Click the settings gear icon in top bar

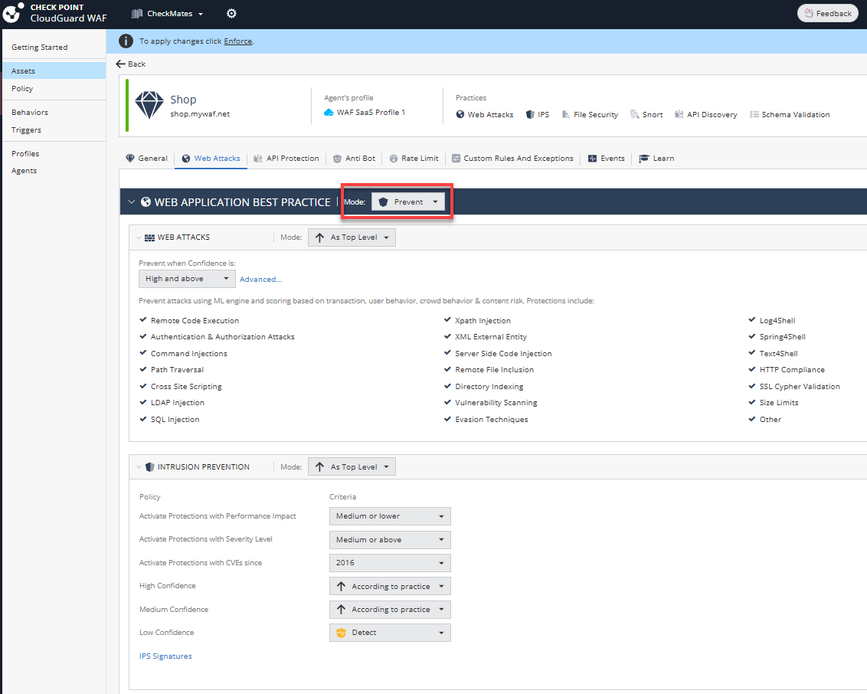[231, 14]
